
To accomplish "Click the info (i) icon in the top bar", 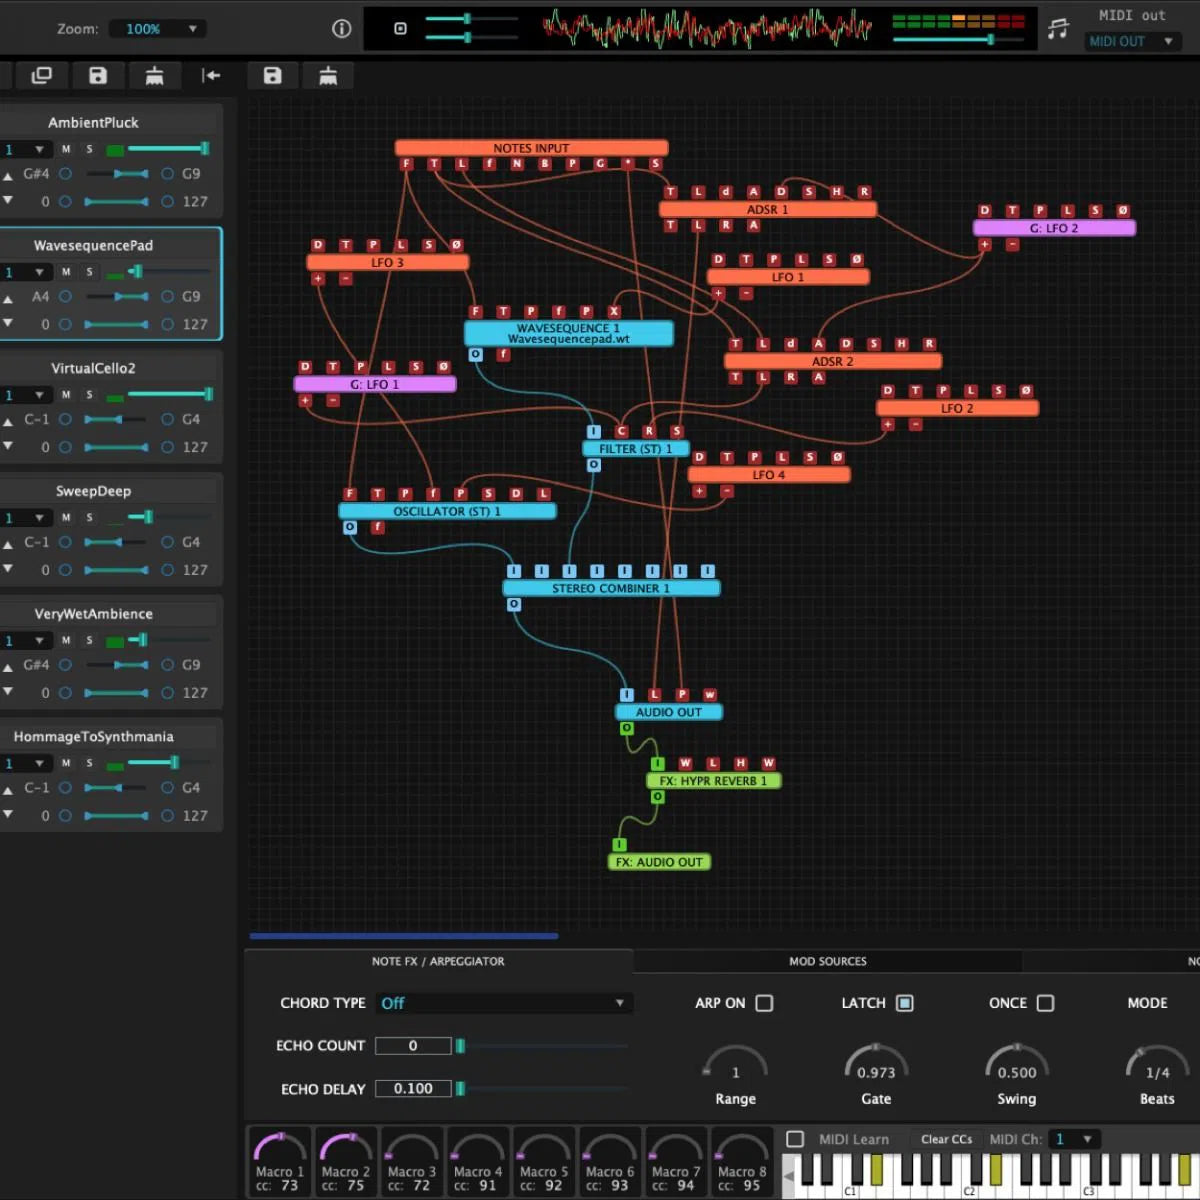I will 341,28.
